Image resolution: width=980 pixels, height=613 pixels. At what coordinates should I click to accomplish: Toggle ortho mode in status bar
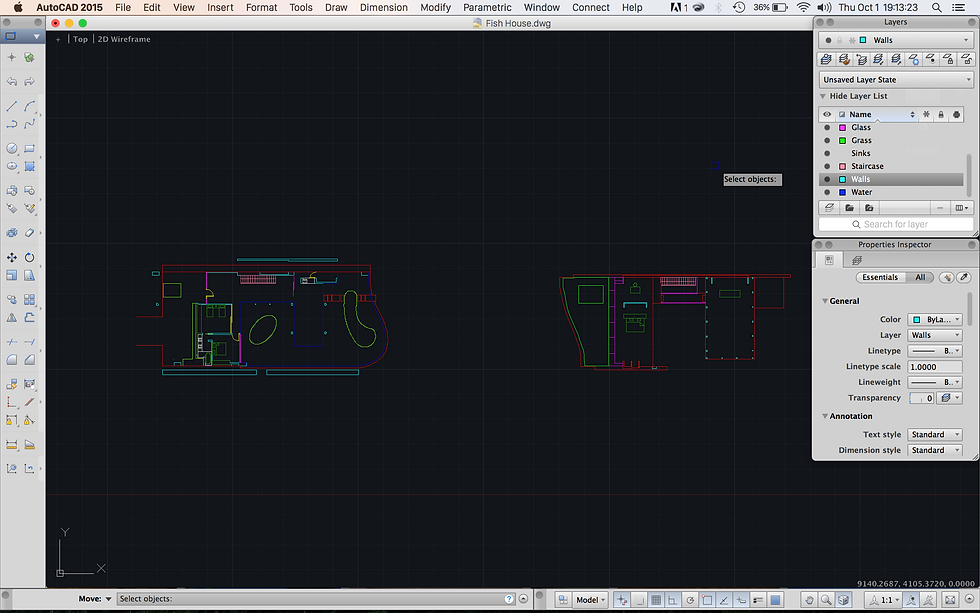click(672, 600)
